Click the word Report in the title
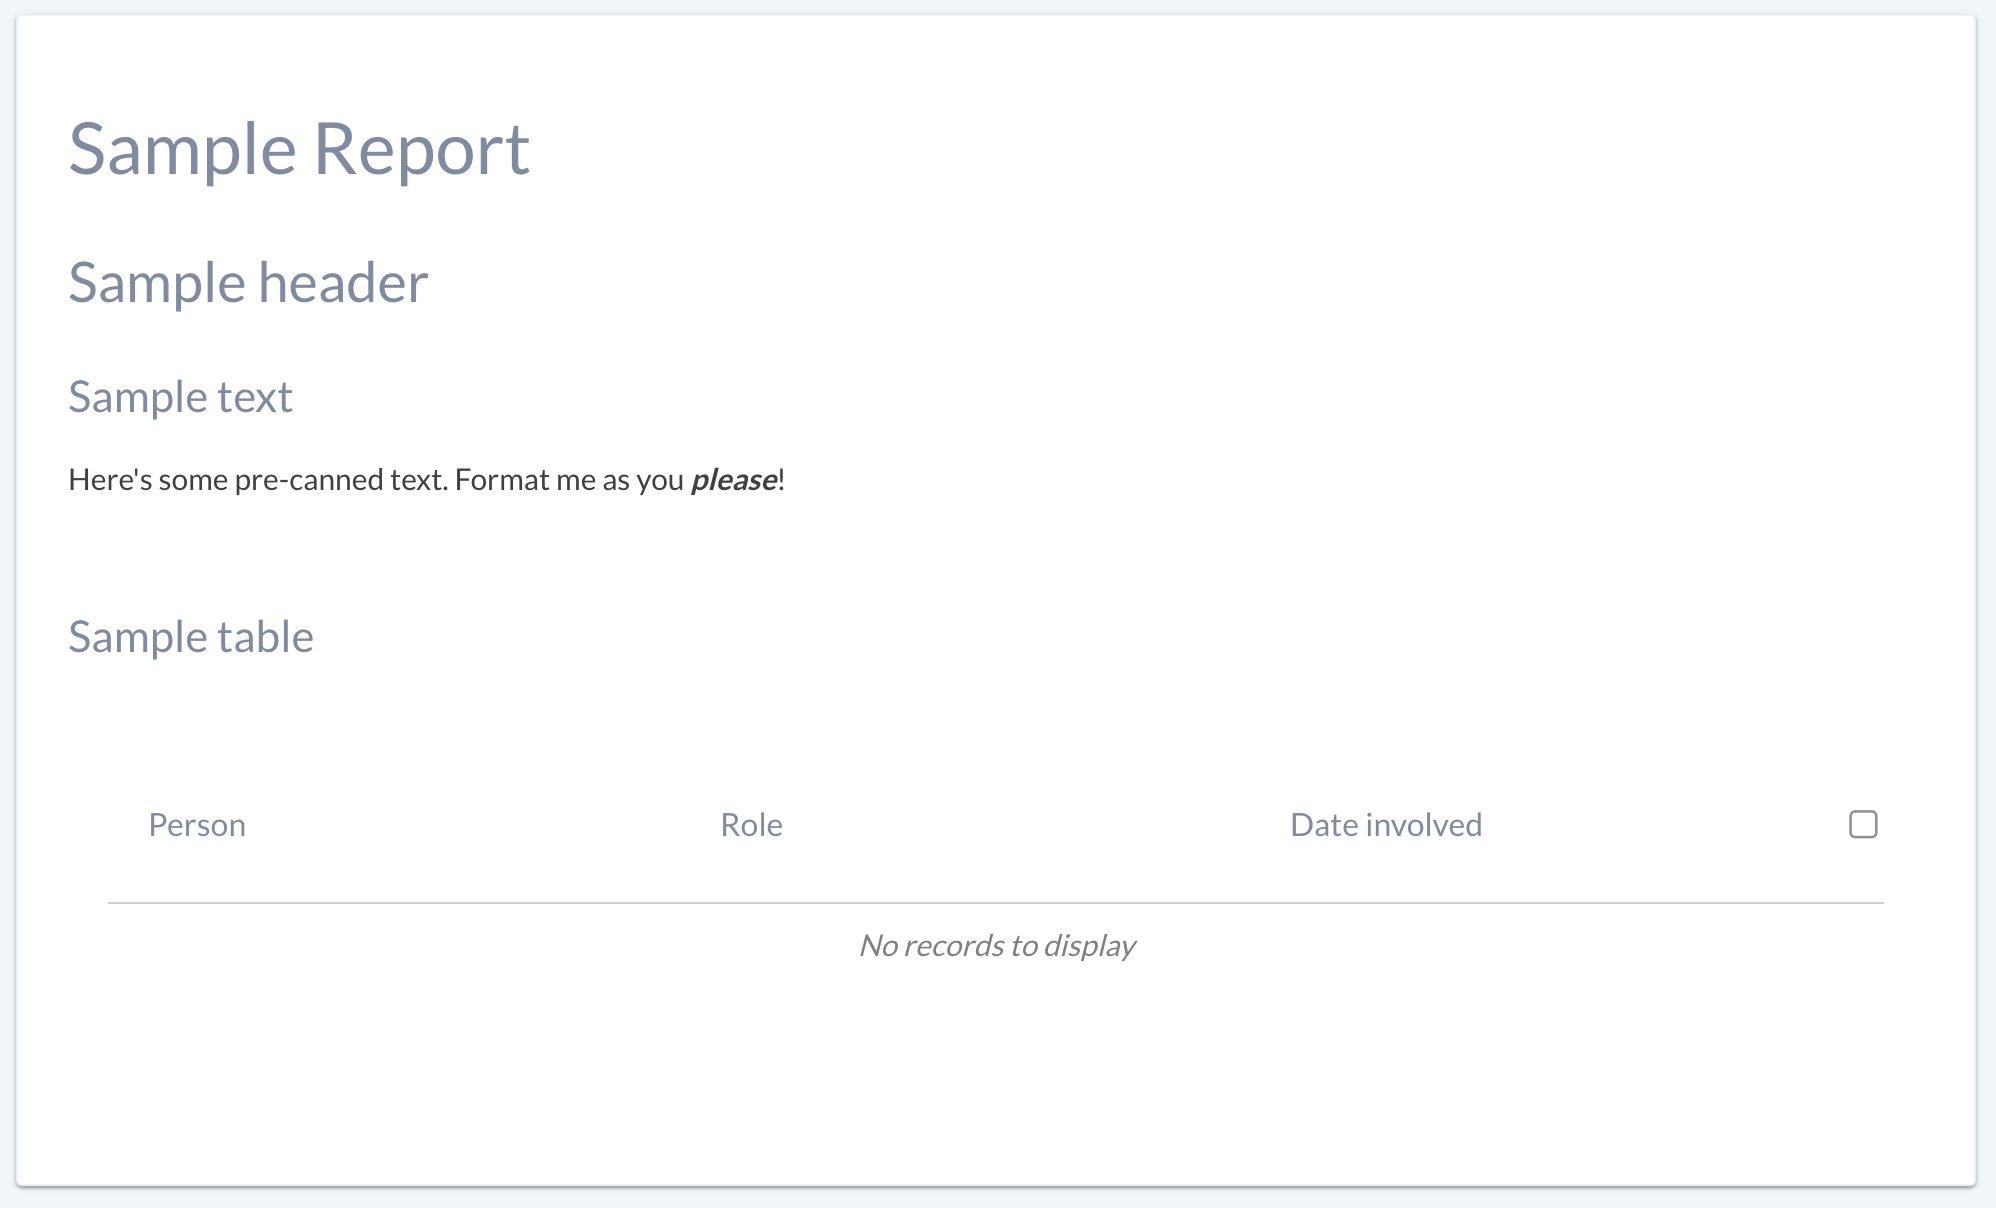 pyautogui.click(x=421, y=150)
